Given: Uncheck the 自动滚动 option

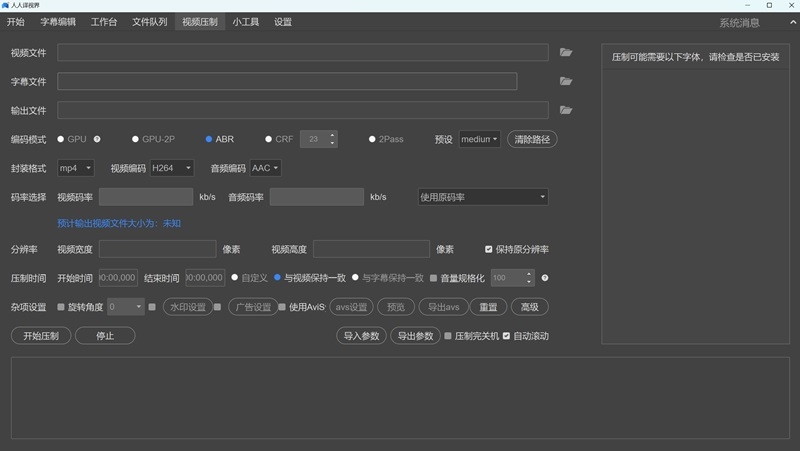Looking at the screenshot, I should (x=507, y=336).
